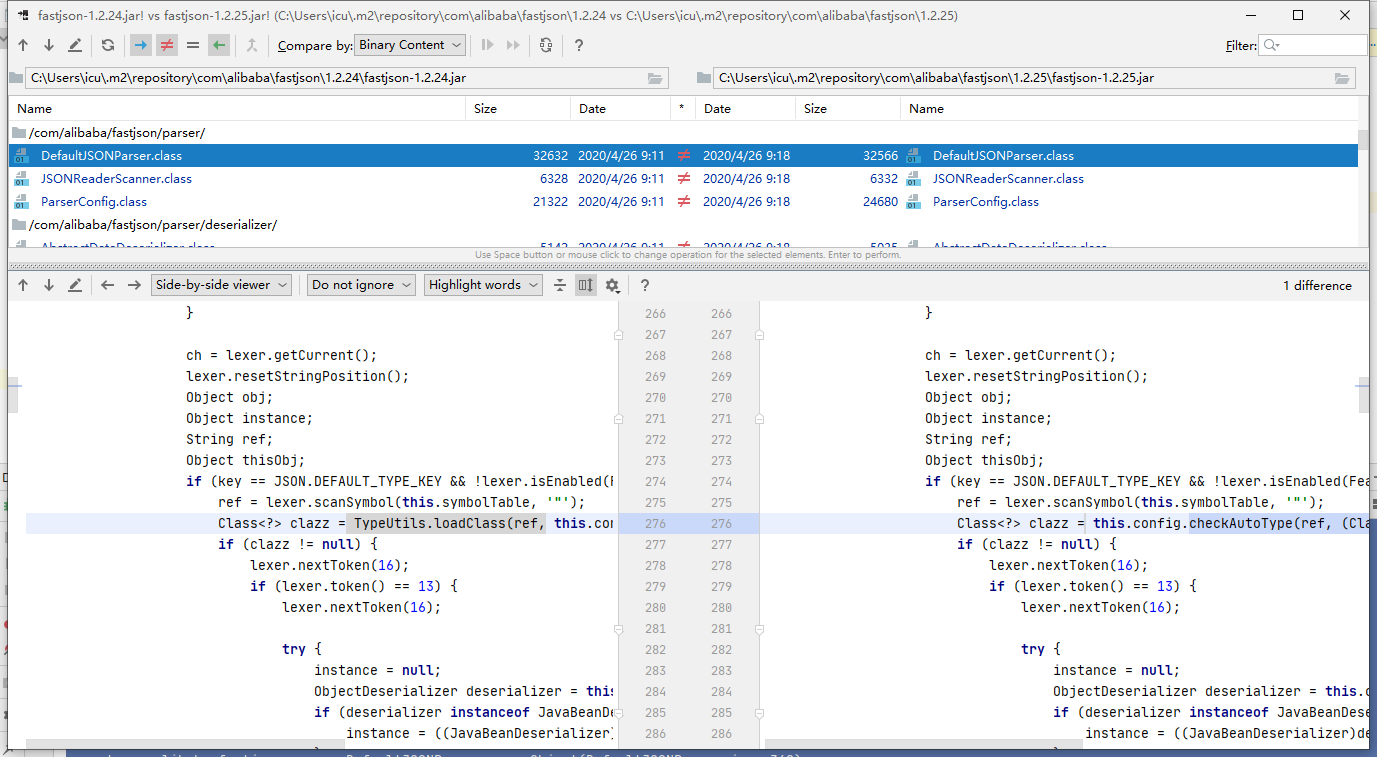Open the Highlight words dropdown
The height and width of the screenshot is (757, 1377).
(x=483, y=285)
